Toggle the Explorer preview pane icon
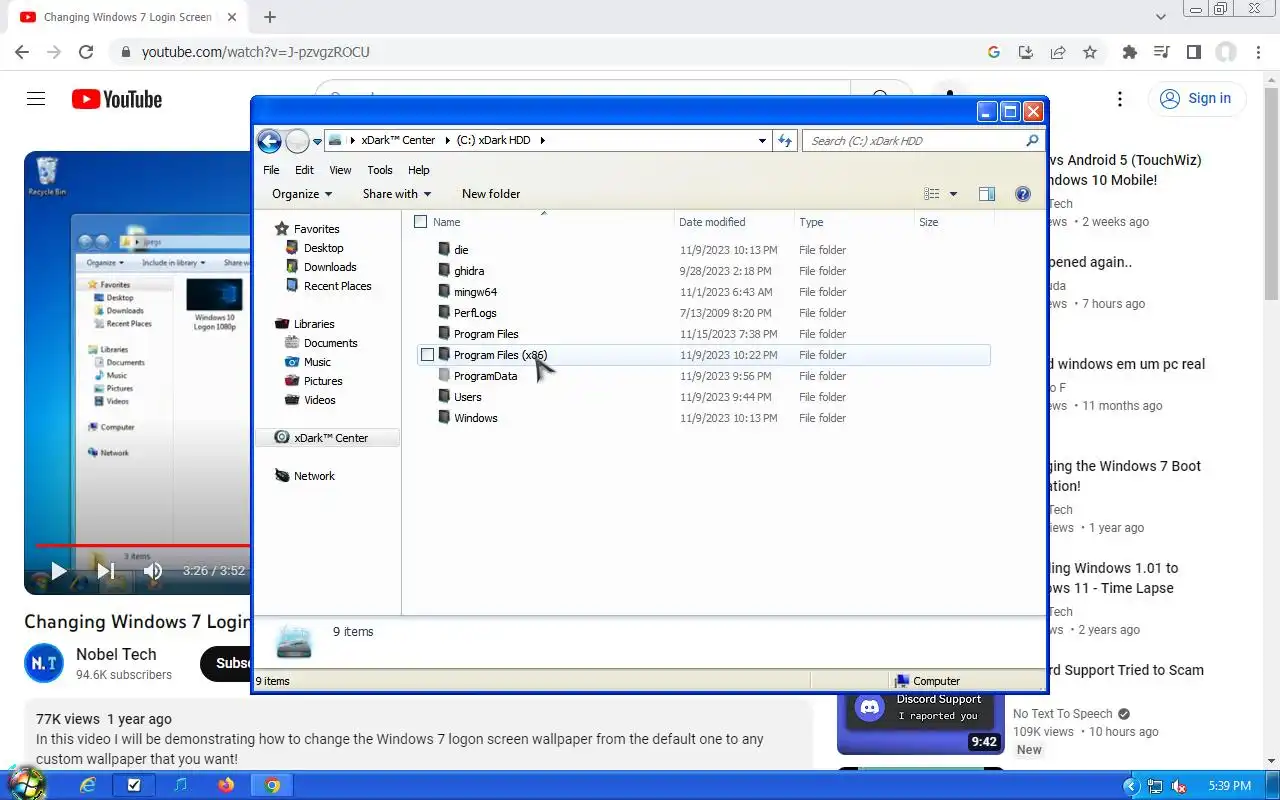 pyautogui.click(x=986, y=194)
